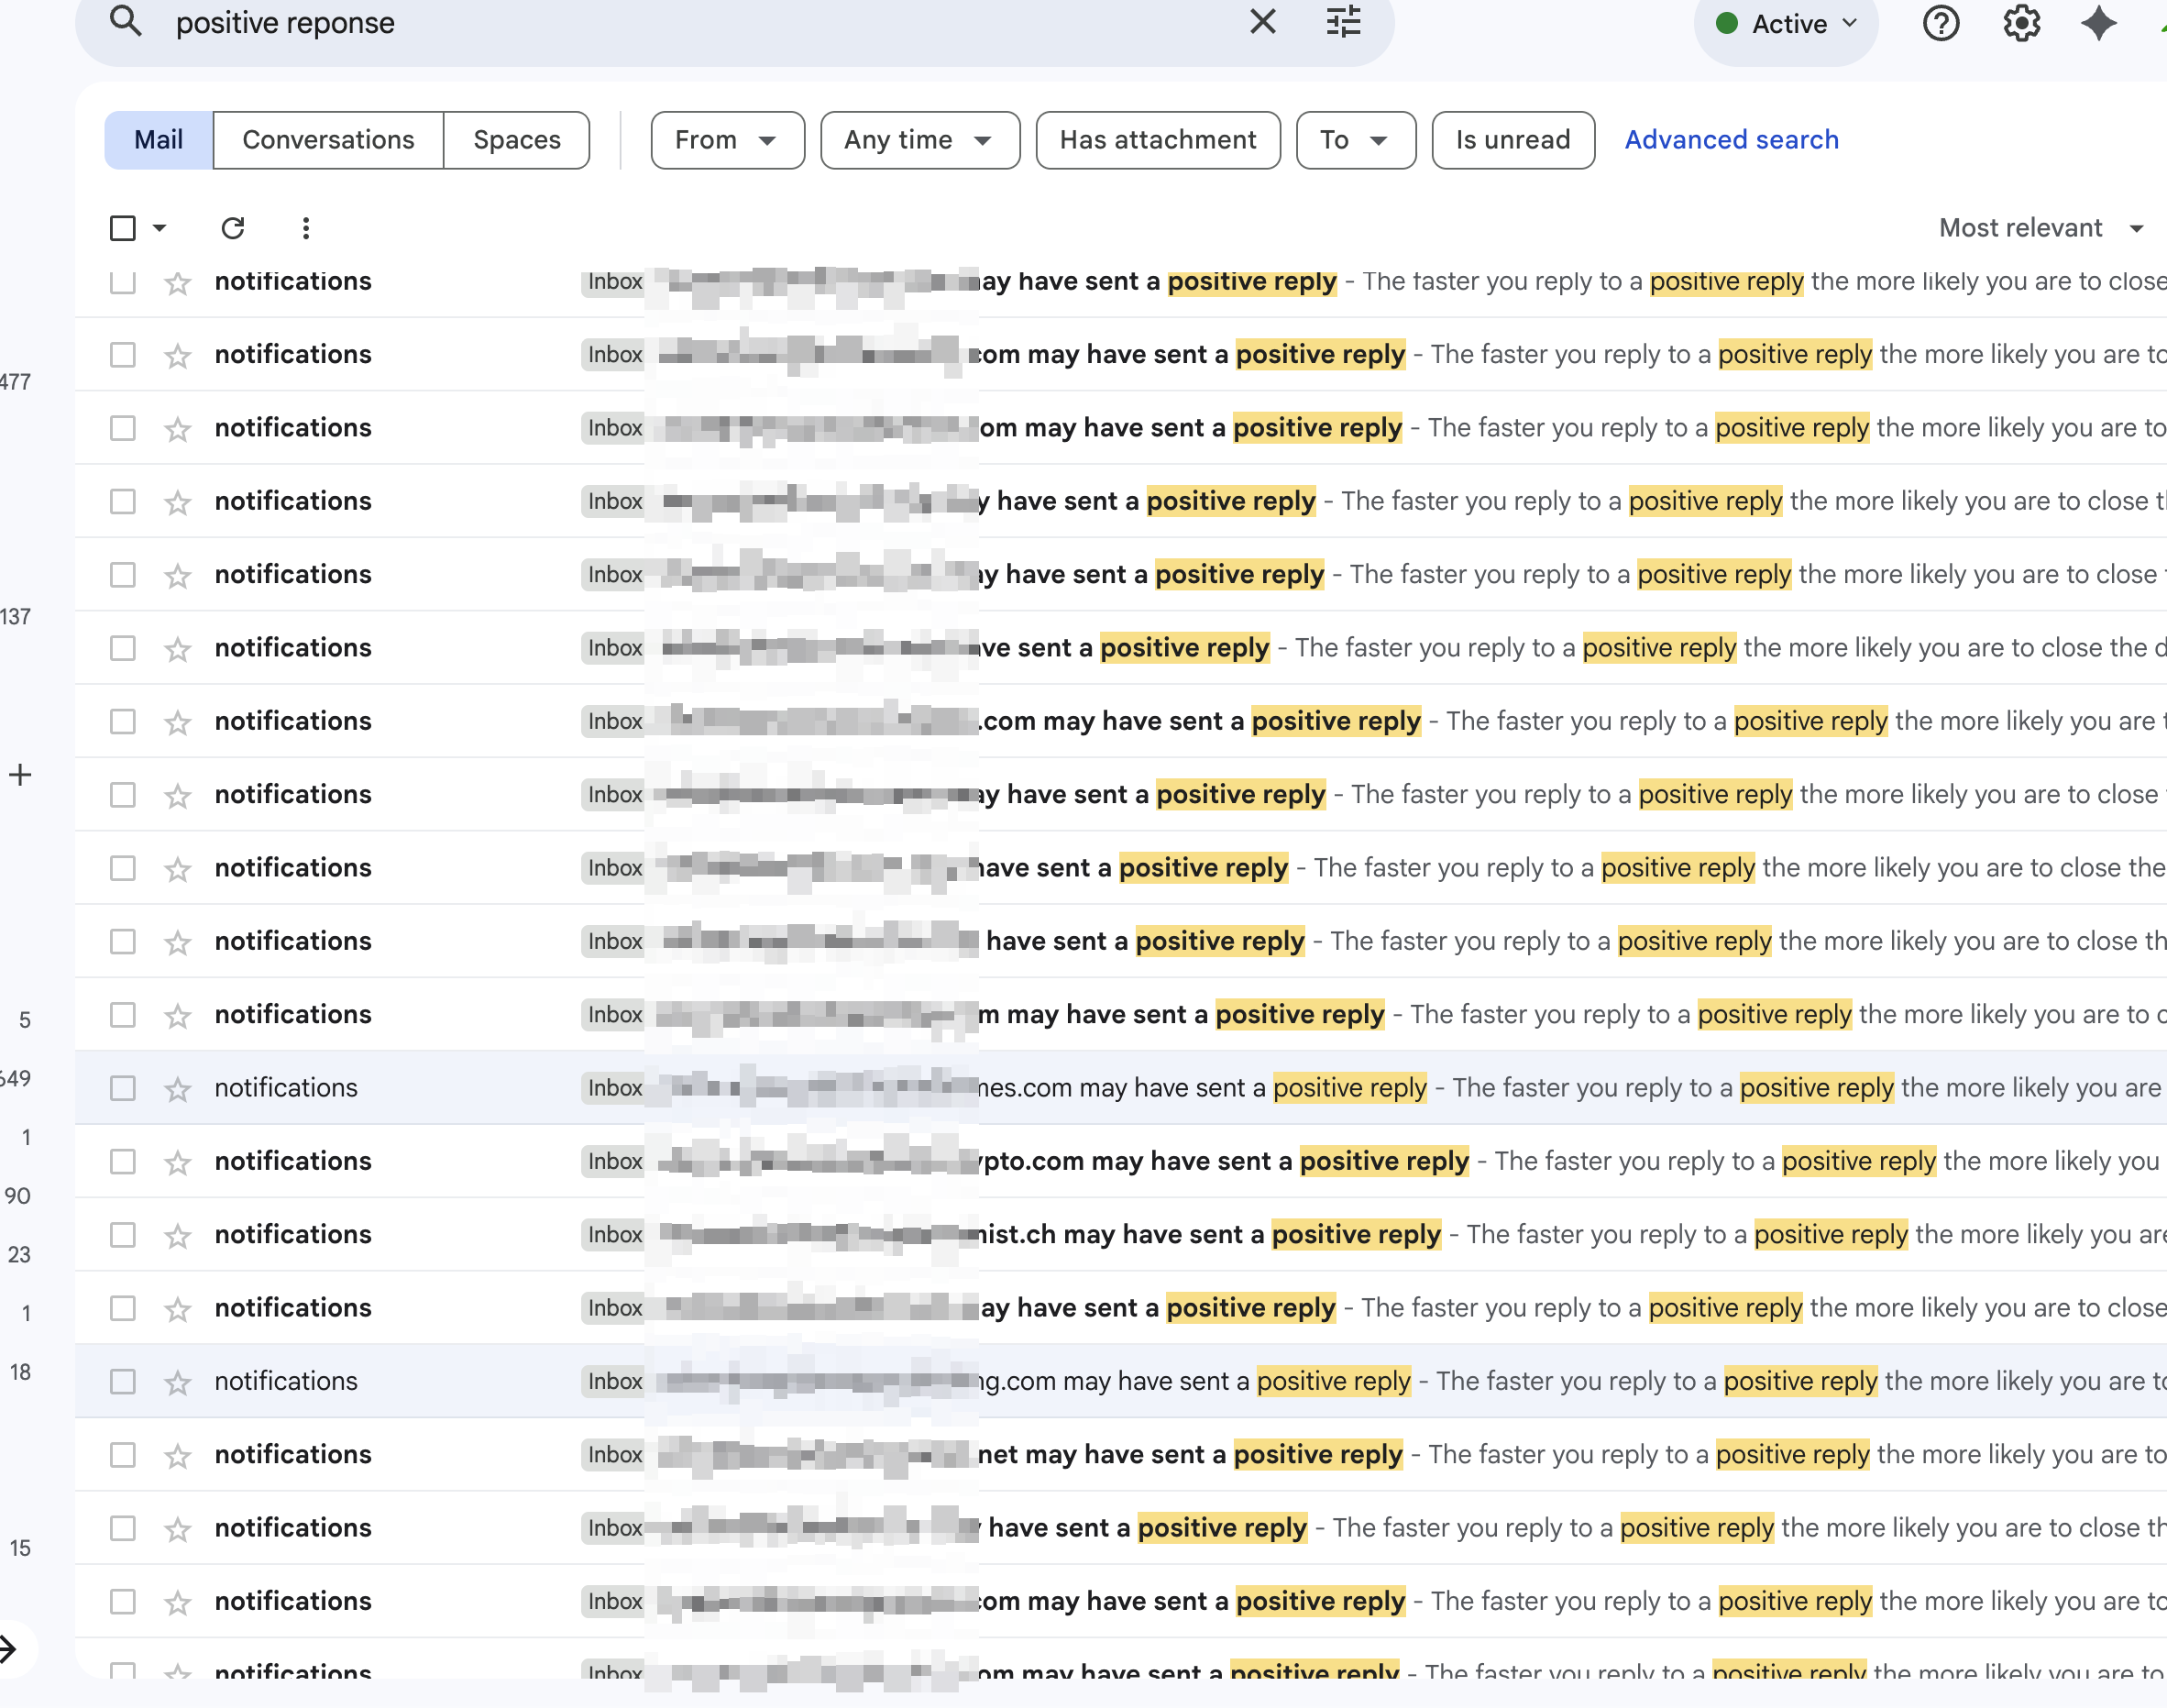2167x1708 pixels.
Task: Switch to the Spaces tab
Action: [x=516, y=140]
